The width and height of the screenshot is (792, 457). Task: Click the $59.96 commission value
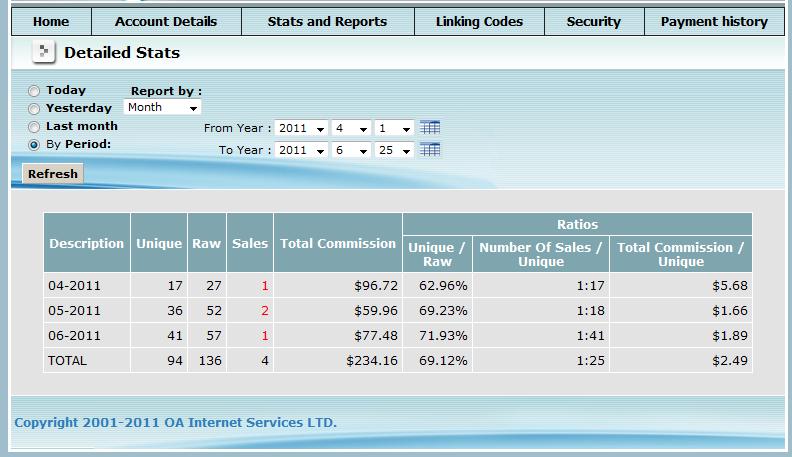(x=376, y=311)
